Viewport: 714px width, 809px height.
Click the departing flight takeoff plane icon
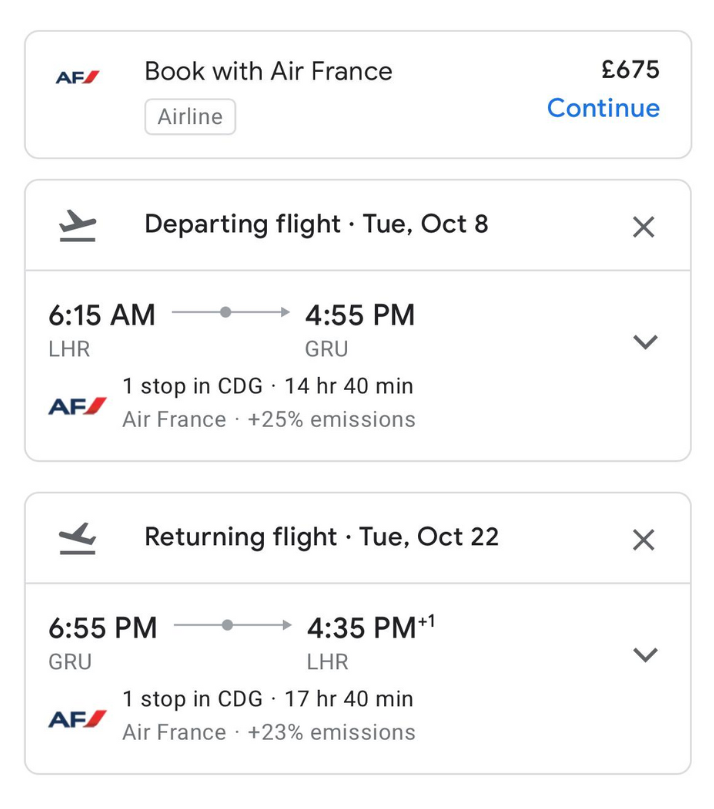(x=77, y=226)
